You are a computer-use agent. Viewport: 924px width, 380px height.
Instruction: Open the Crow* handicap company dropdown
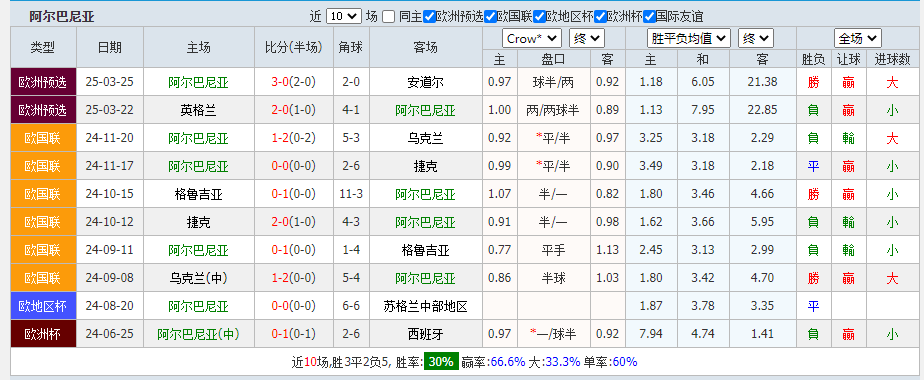pos(532,39)
